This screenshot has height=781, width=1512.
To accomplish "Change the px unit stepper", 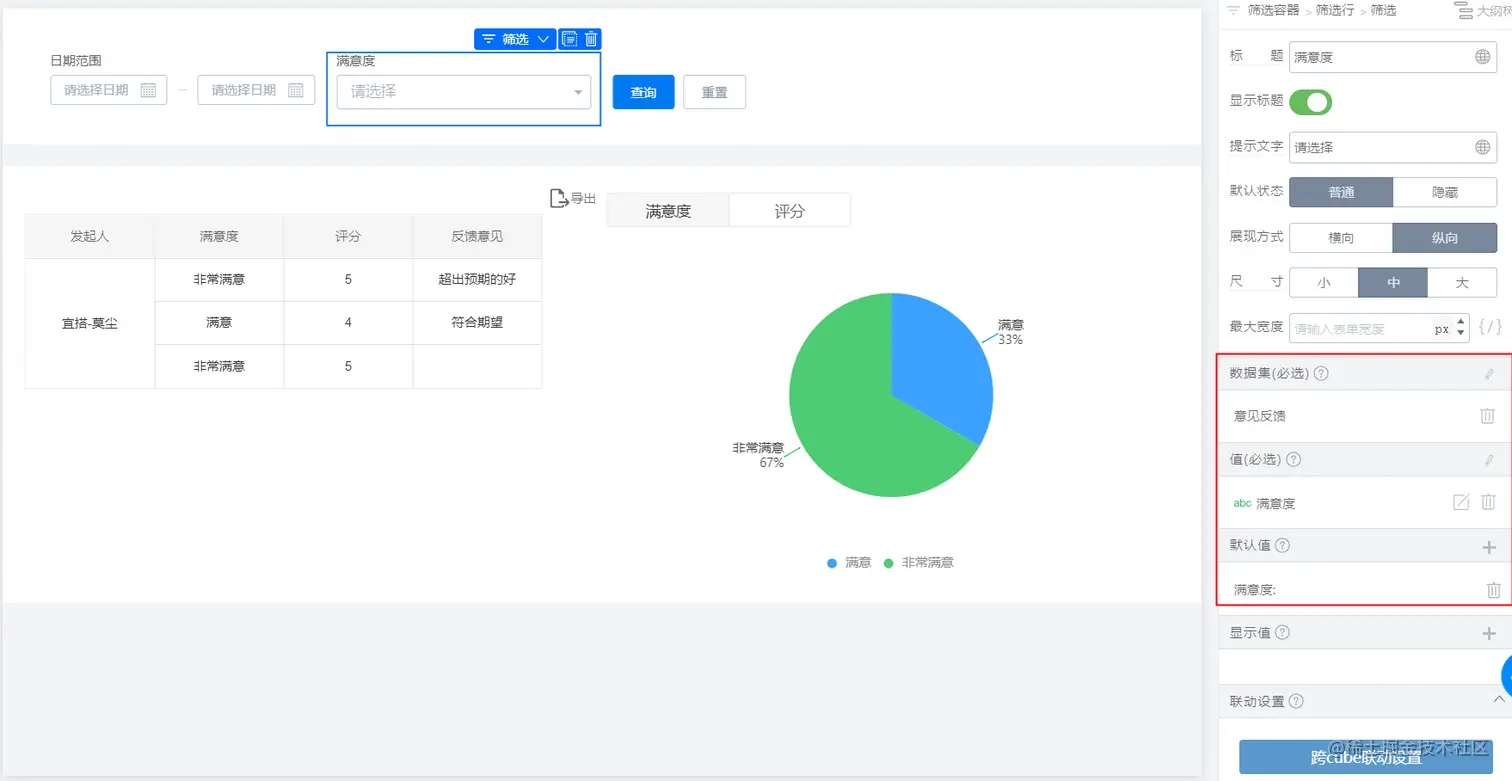I will [x=1460, y=328].
